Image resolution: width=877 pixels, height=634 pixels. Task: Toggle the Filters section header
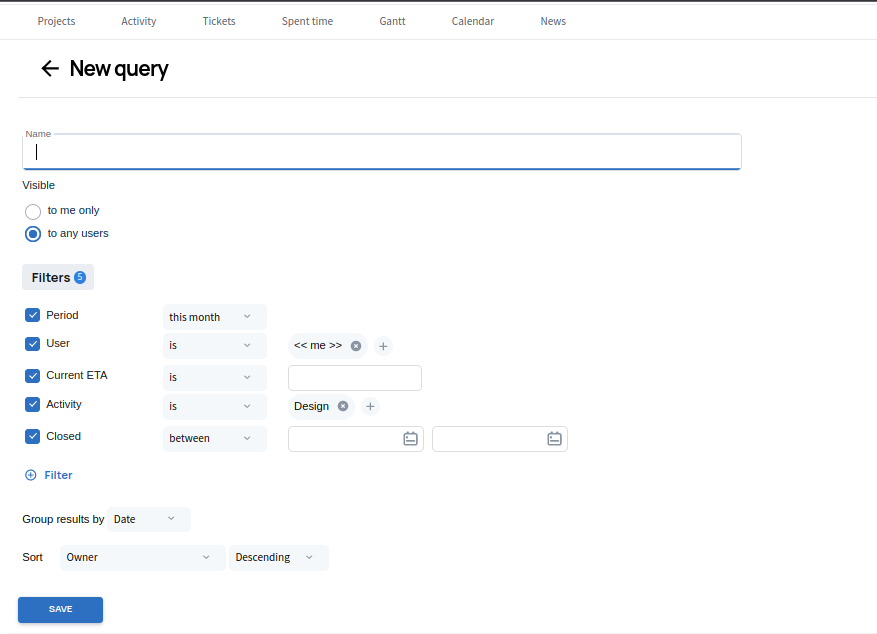[58, 277]
